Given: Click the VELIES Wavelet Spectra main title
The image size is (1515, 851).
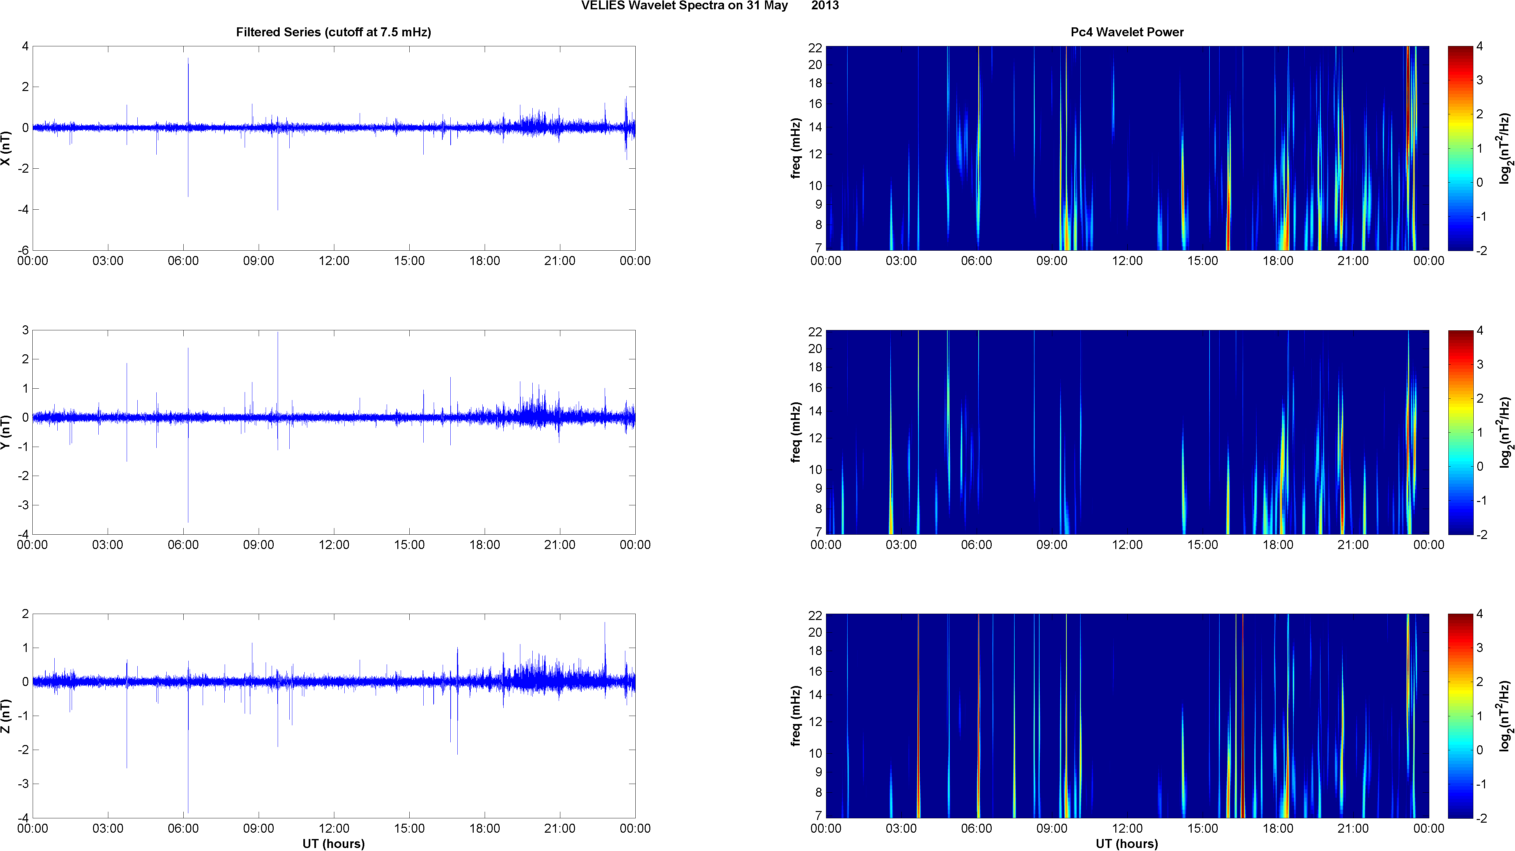Looking at the screenshot, I should pyautogui.click(x=710, y=6).
